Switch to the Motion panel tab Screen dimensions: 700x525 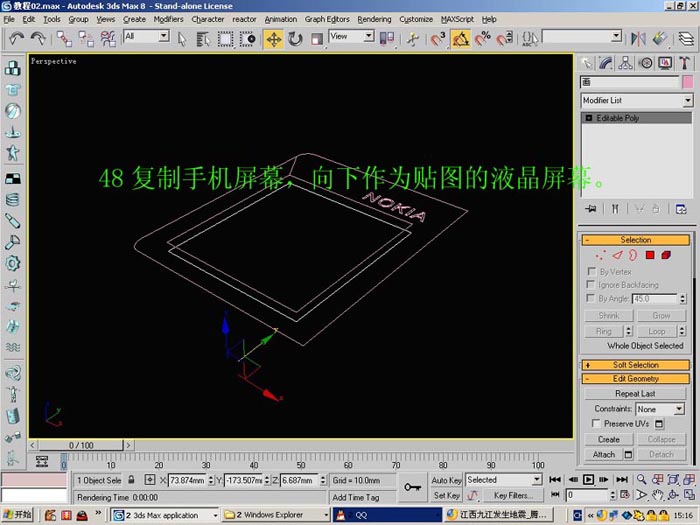coord(646,63)
